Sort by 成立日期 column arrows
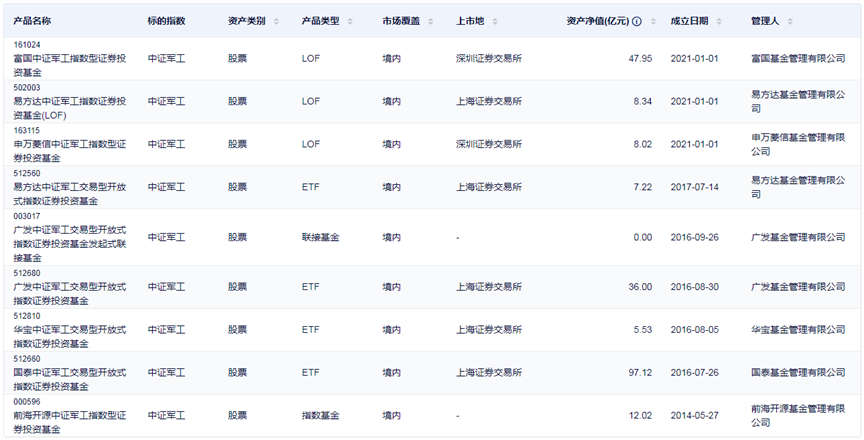Viewport: 864px width, 440px height. coord(719,21)
